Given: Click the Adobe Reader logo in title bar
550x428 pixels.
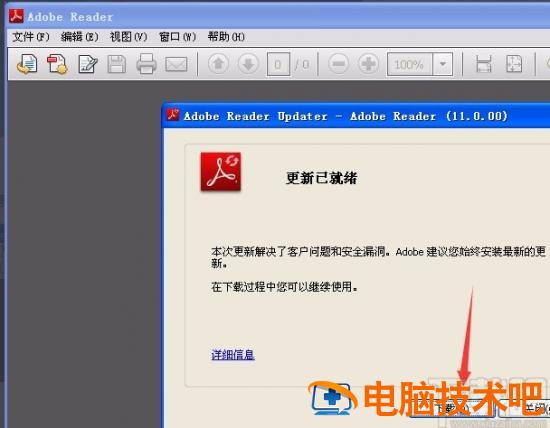Looking at the screenshot, I should click(16, 16).
